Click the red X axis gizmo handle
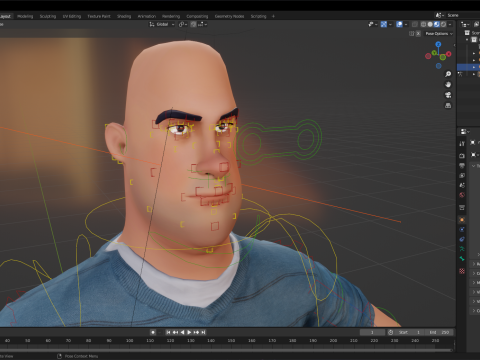The image size is (480, 360). click(448, 54)
